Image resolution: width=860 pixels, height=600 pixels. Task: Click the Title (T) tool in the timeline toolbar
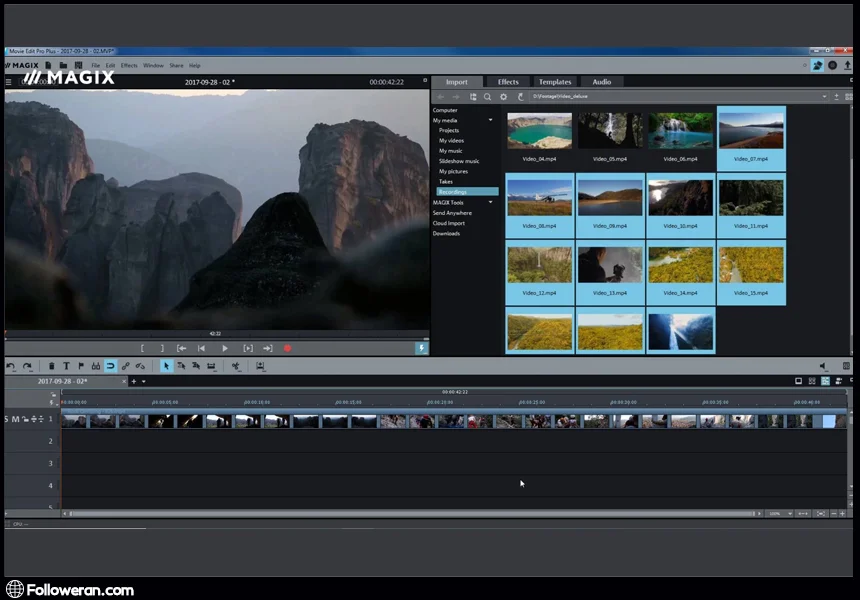pos(66,366)
